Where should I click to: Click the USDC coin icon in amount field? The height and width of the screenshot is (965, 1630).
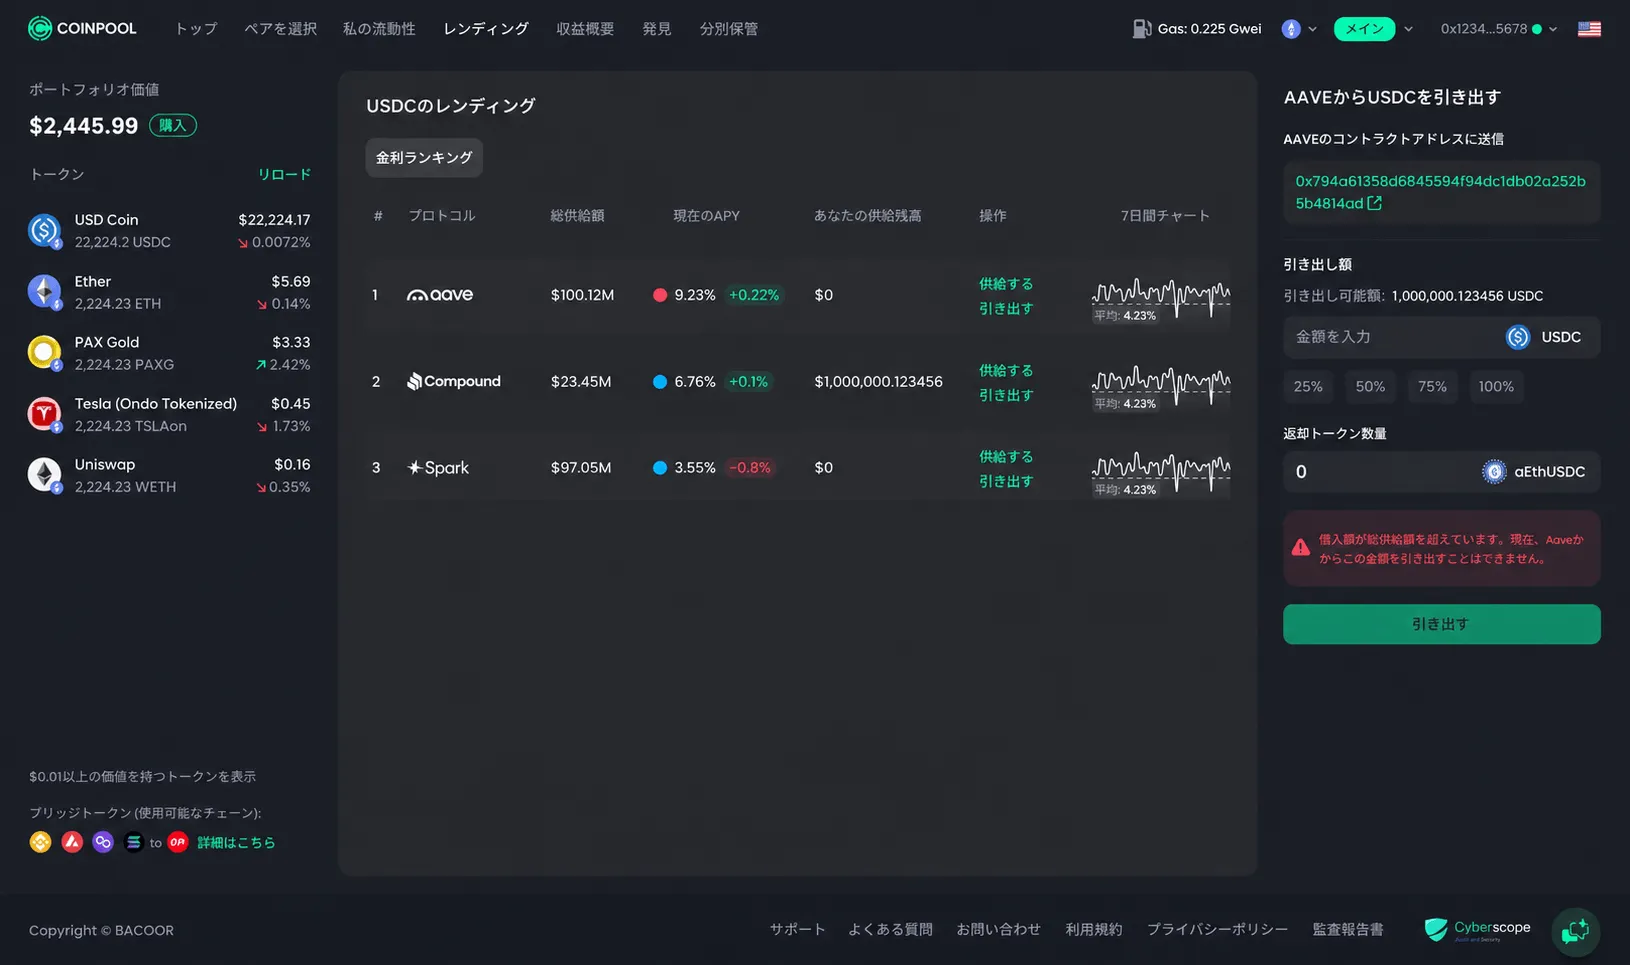point(1518,337)
